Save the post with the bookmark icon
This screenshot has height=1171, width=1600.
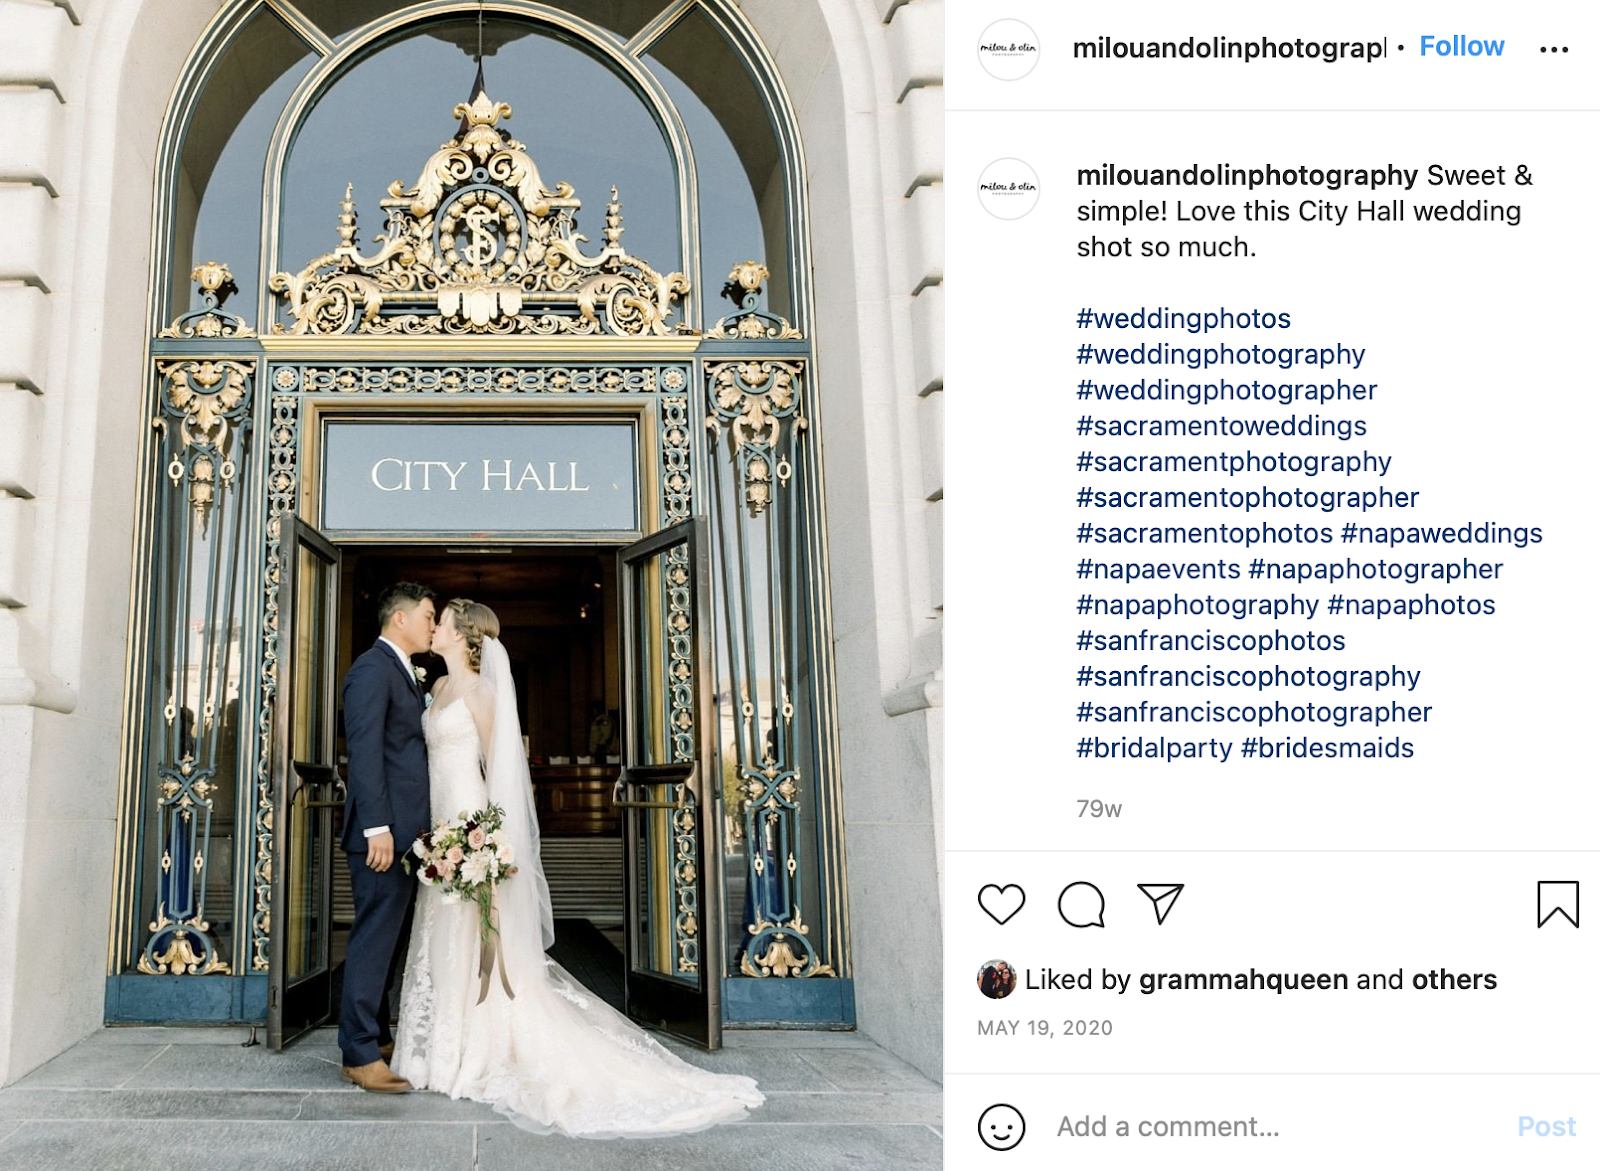(1557, 904)
